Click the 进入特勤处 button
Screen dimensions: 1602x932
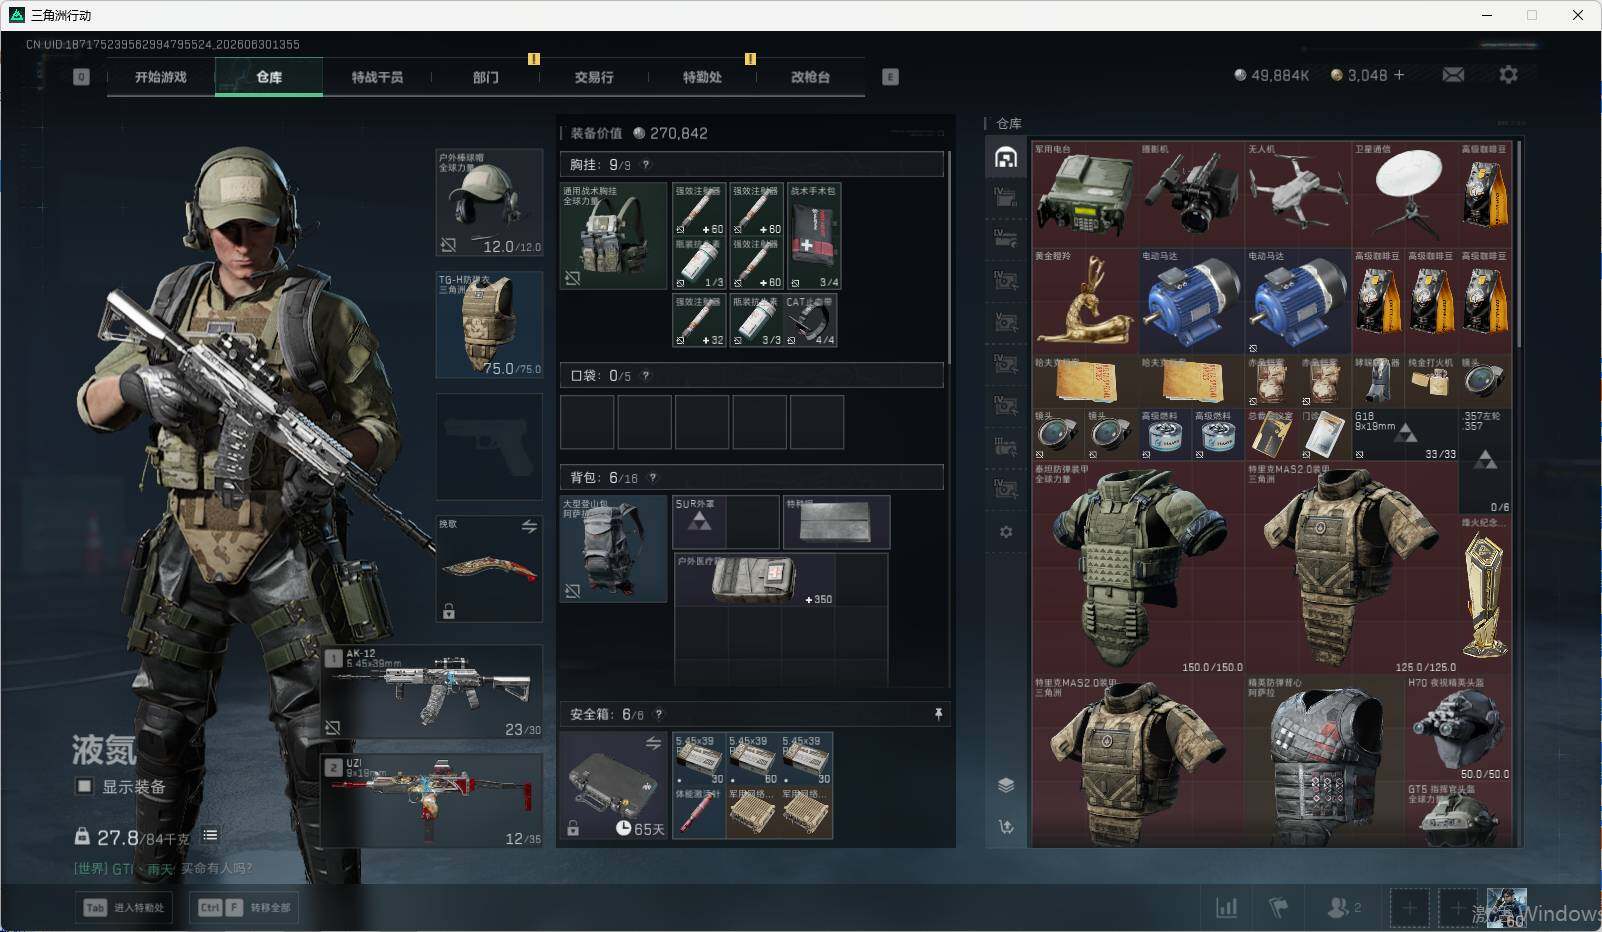point(124,907)
